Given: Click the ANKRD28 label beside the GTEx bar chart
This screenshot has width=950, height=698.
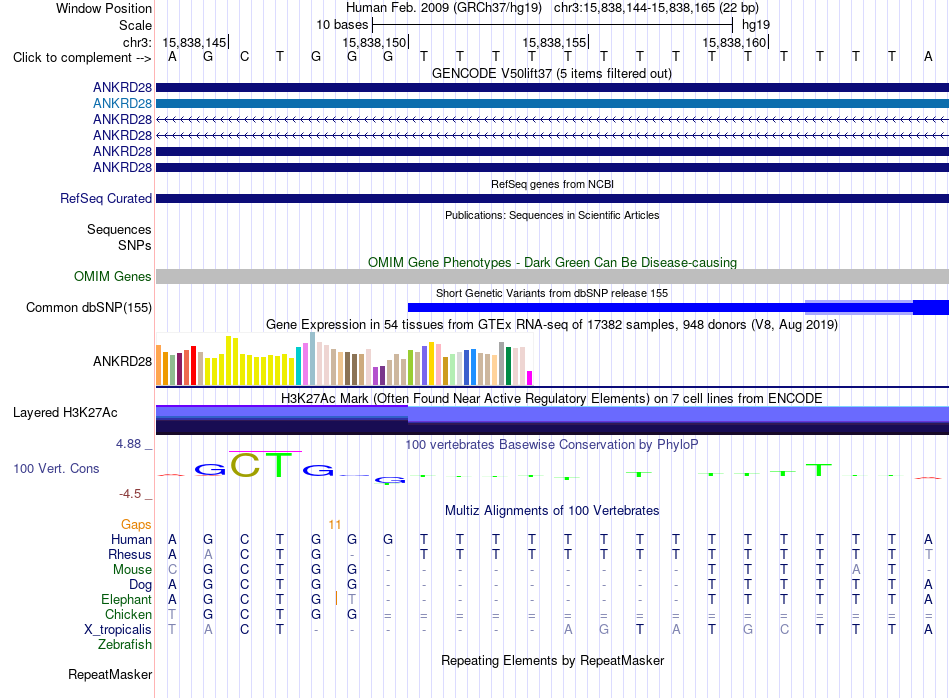Looking at the screenshot, I should tap(122, 361).
